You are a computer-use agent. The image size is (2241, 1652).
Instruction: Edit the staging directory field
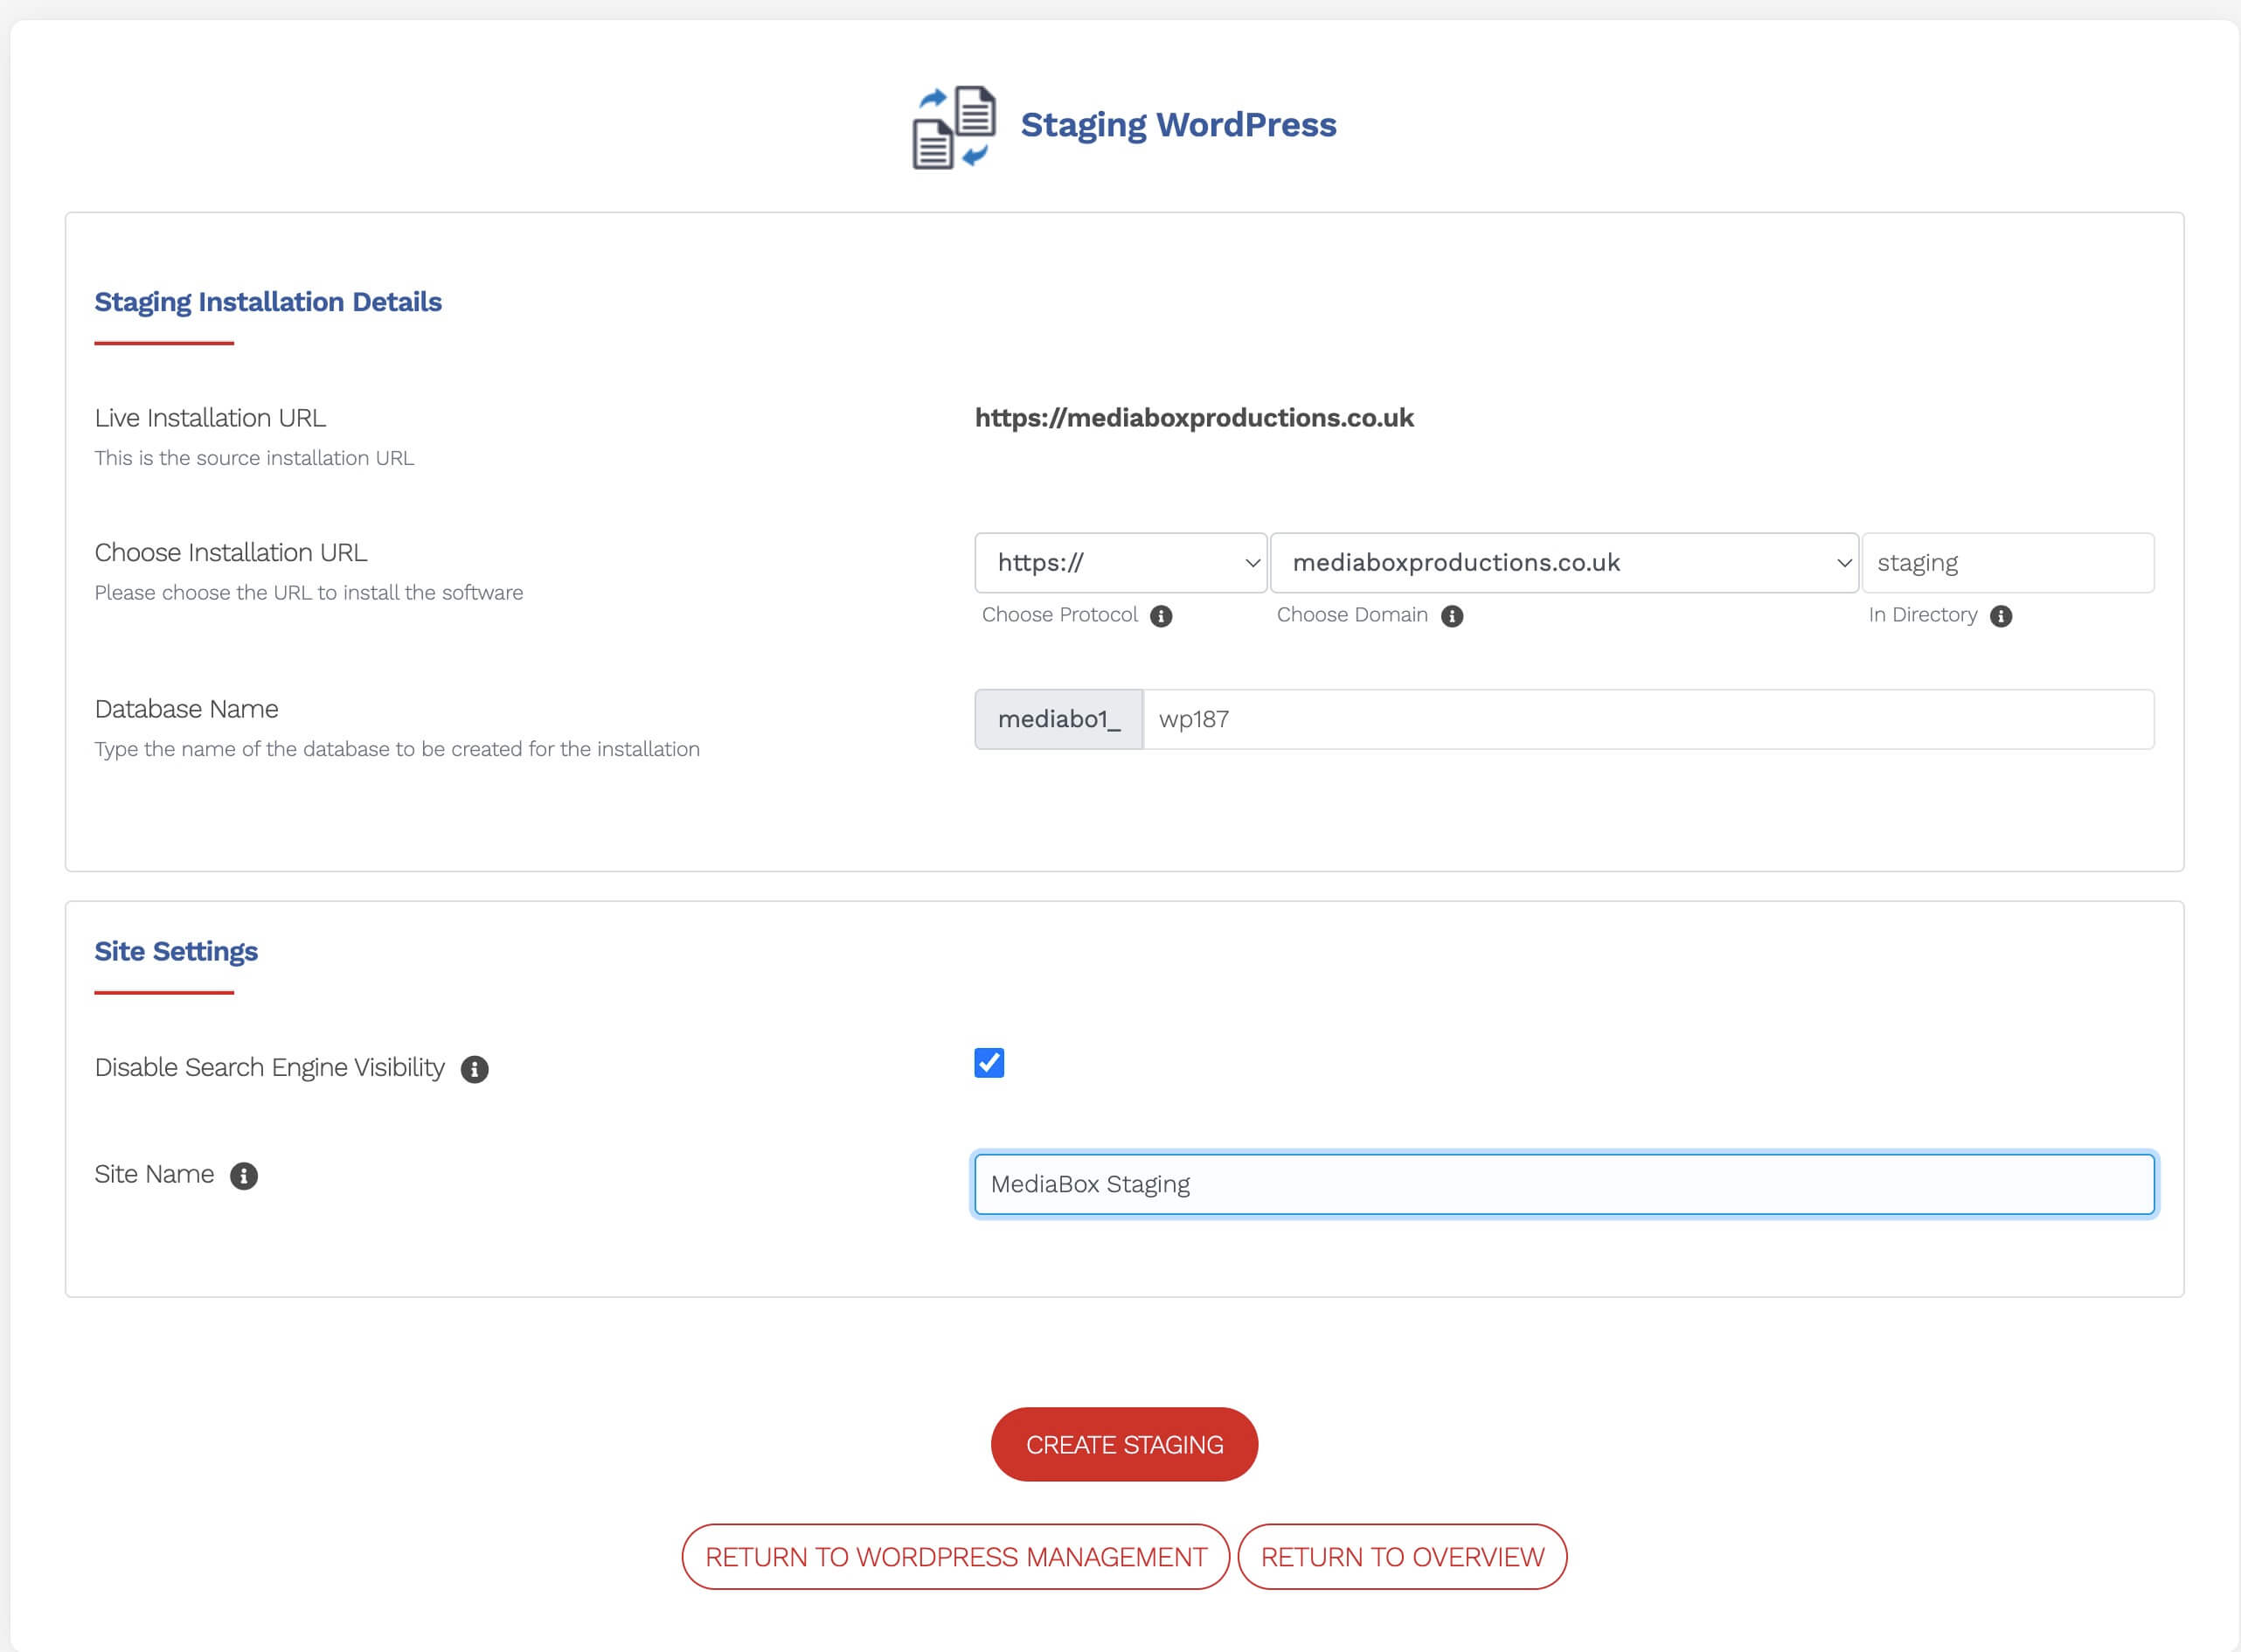coord(2009,563)
